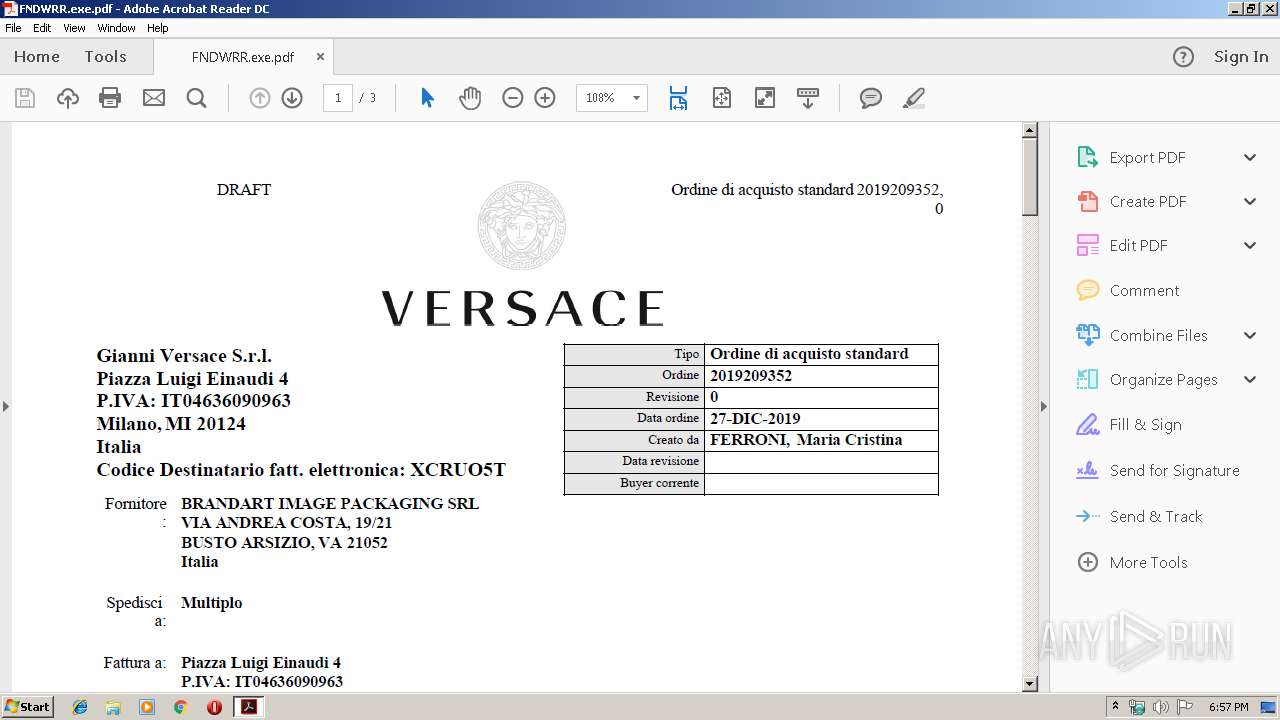
Task: Click the upload to cloud icon
Action: (68, 98)
